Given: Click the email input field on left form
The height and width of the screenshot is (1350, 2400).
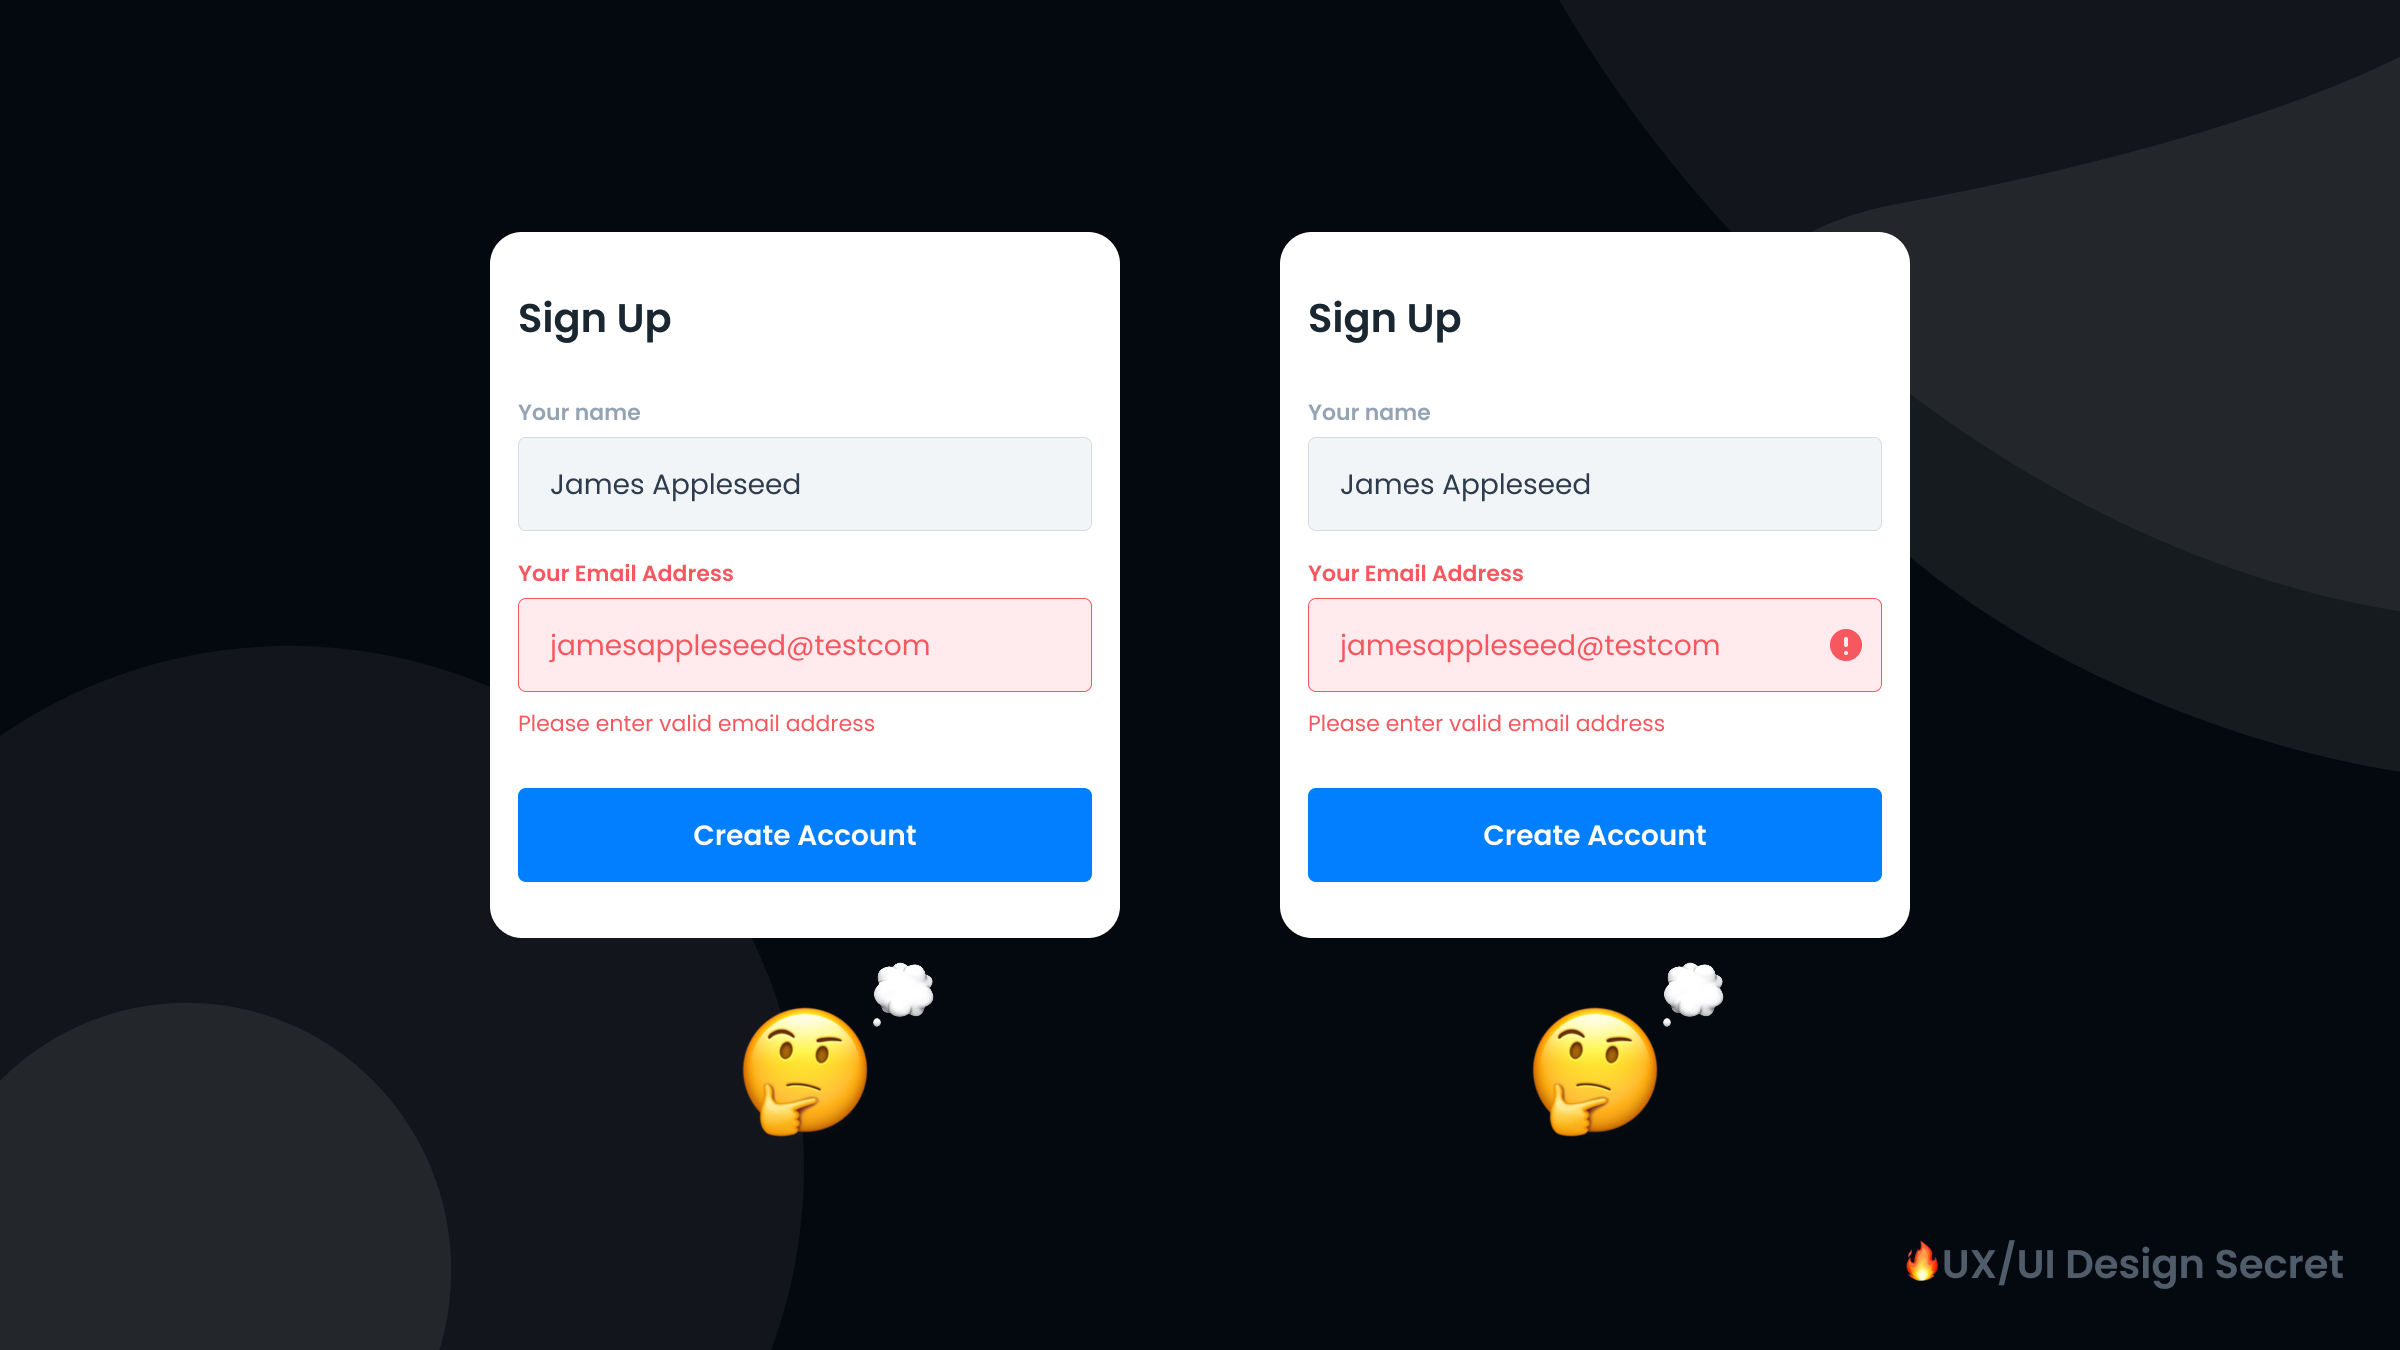Looking at the screenshot, I should 804,645.
